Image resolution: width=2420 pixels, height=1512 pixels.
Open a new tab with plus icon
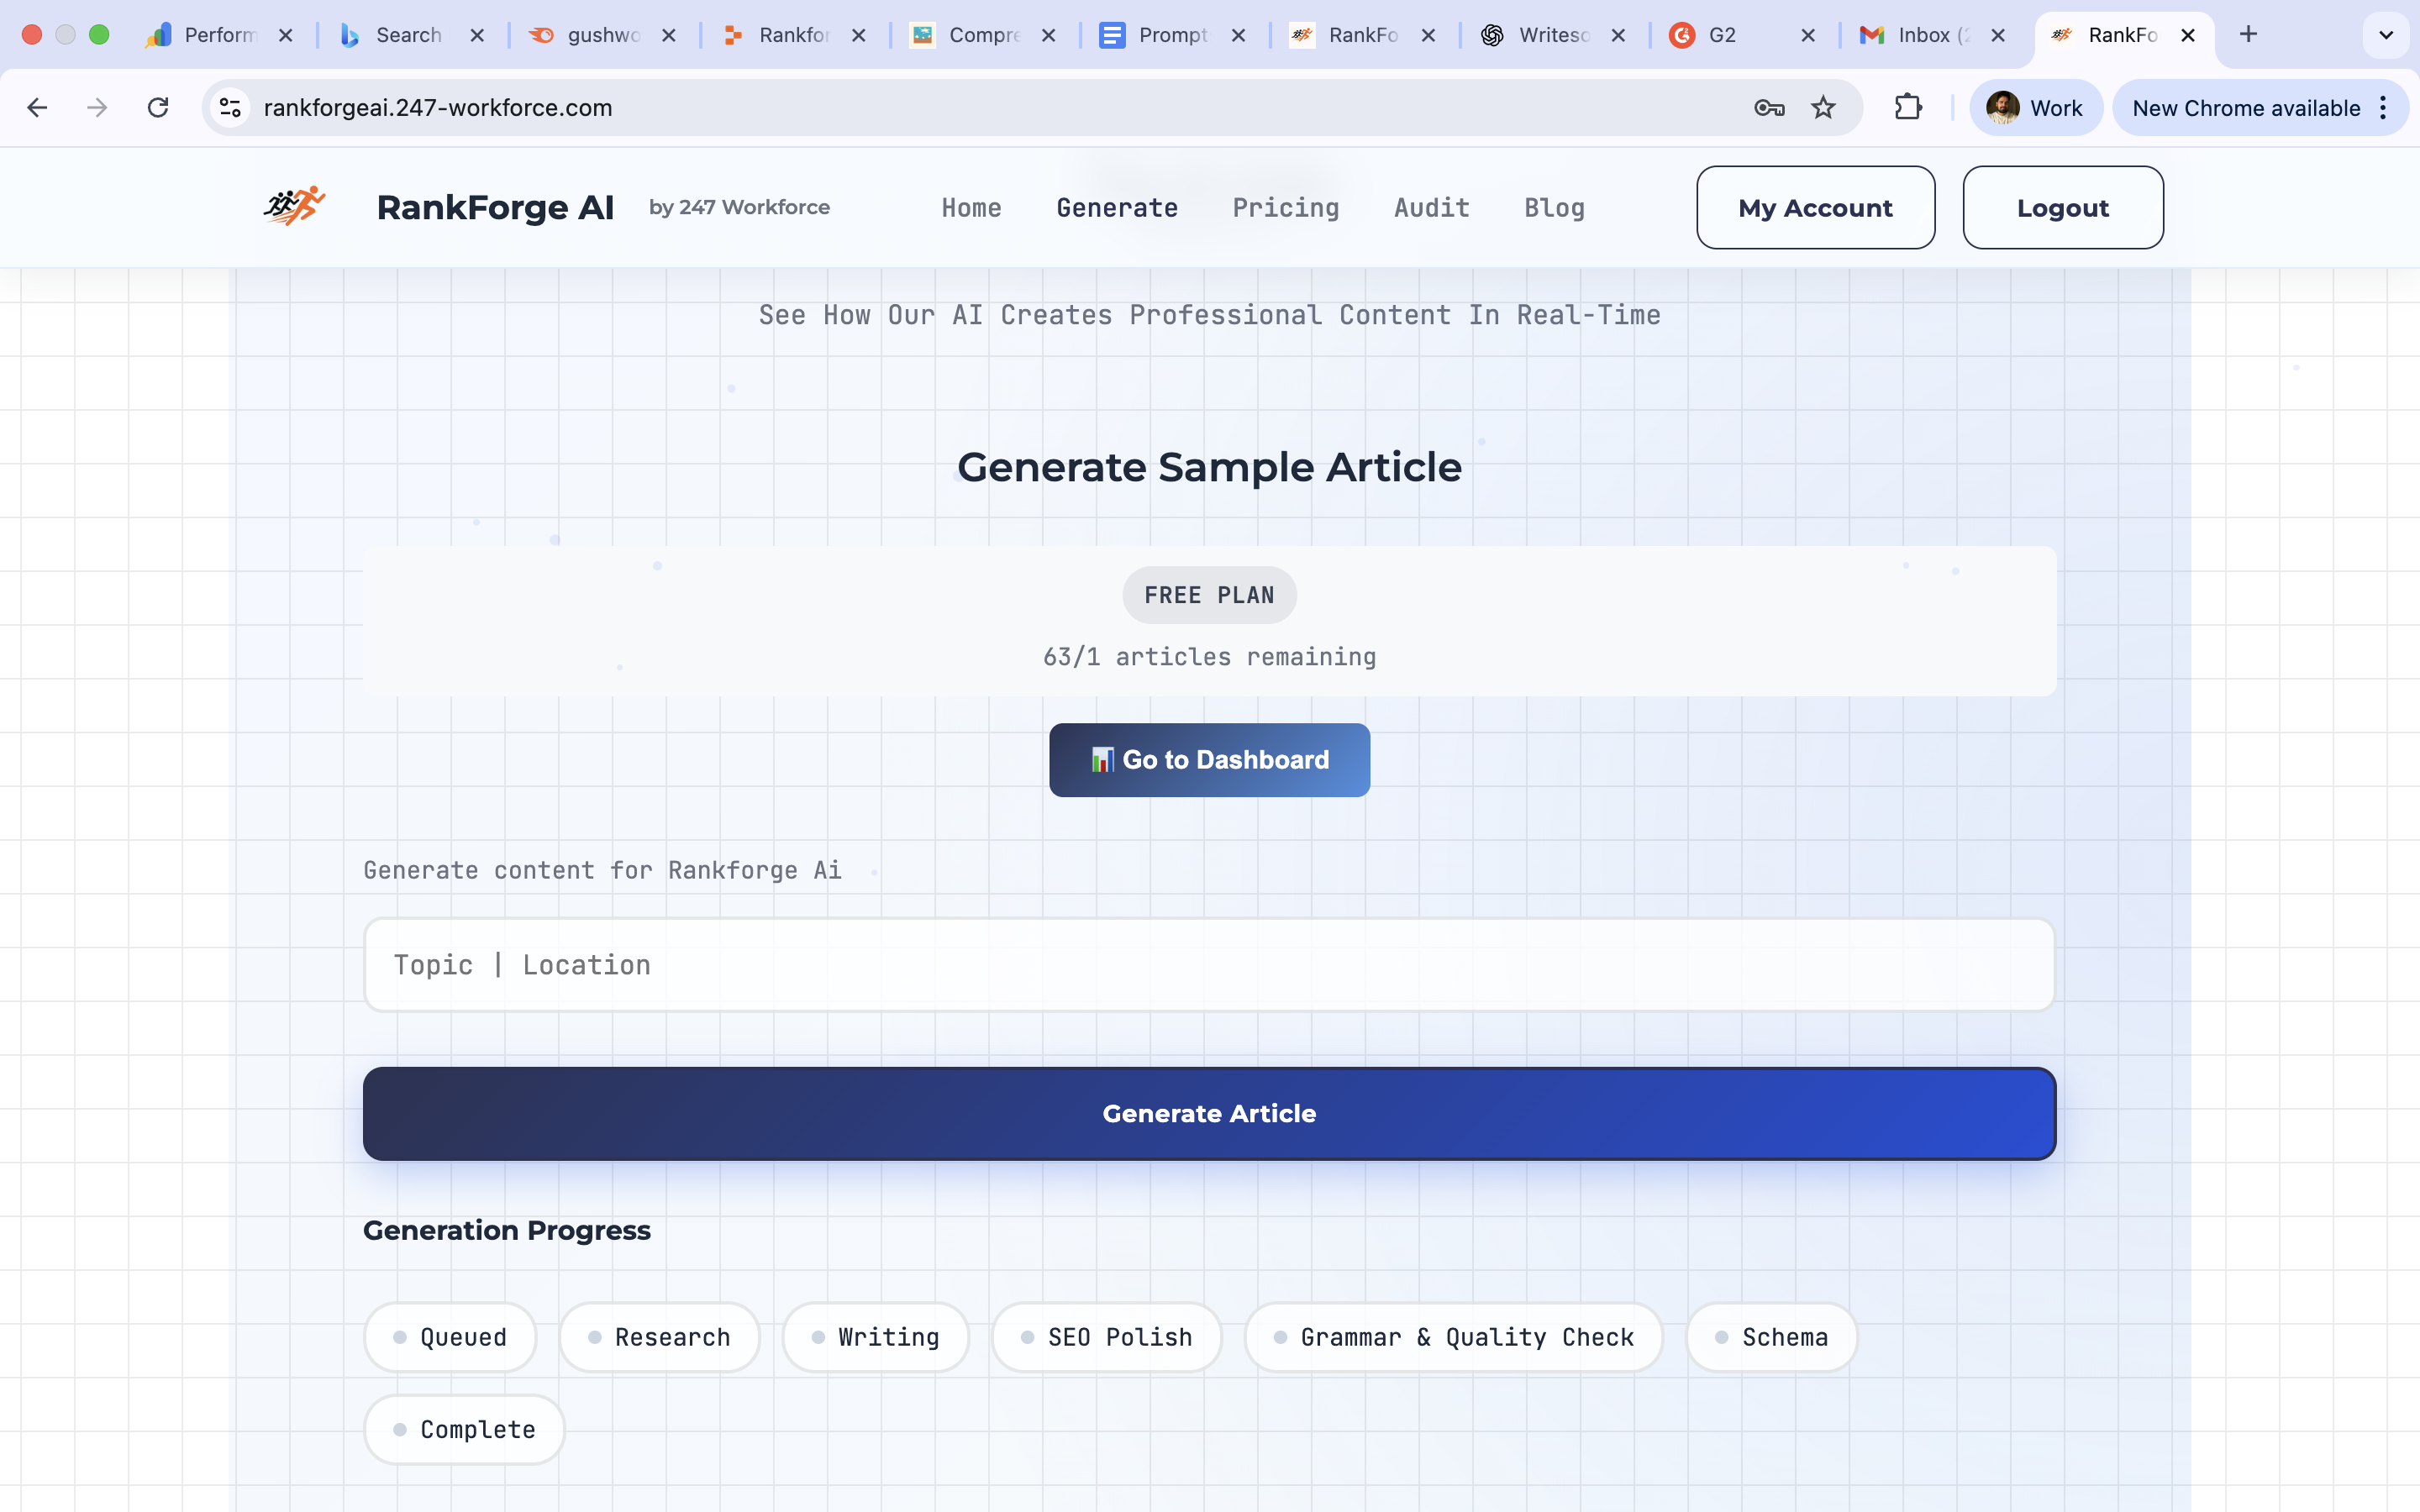pos(2248,35)
